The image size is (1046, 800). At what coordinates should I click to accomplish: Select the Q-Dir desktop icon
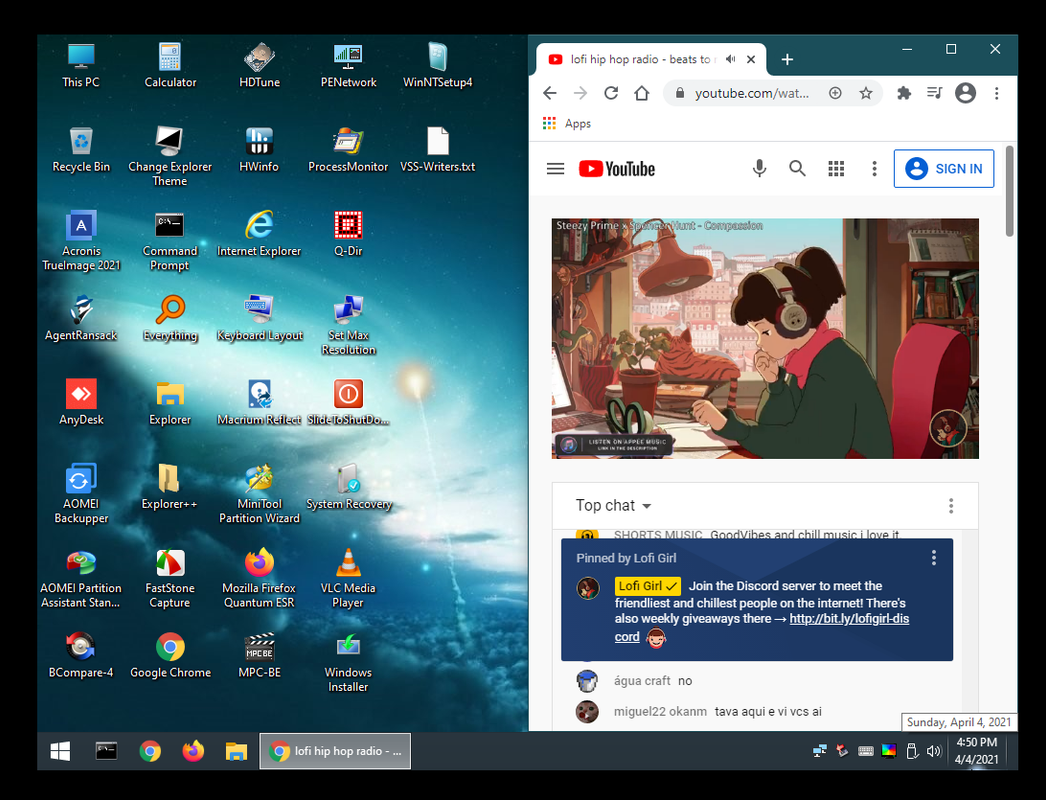pos(348,234)
